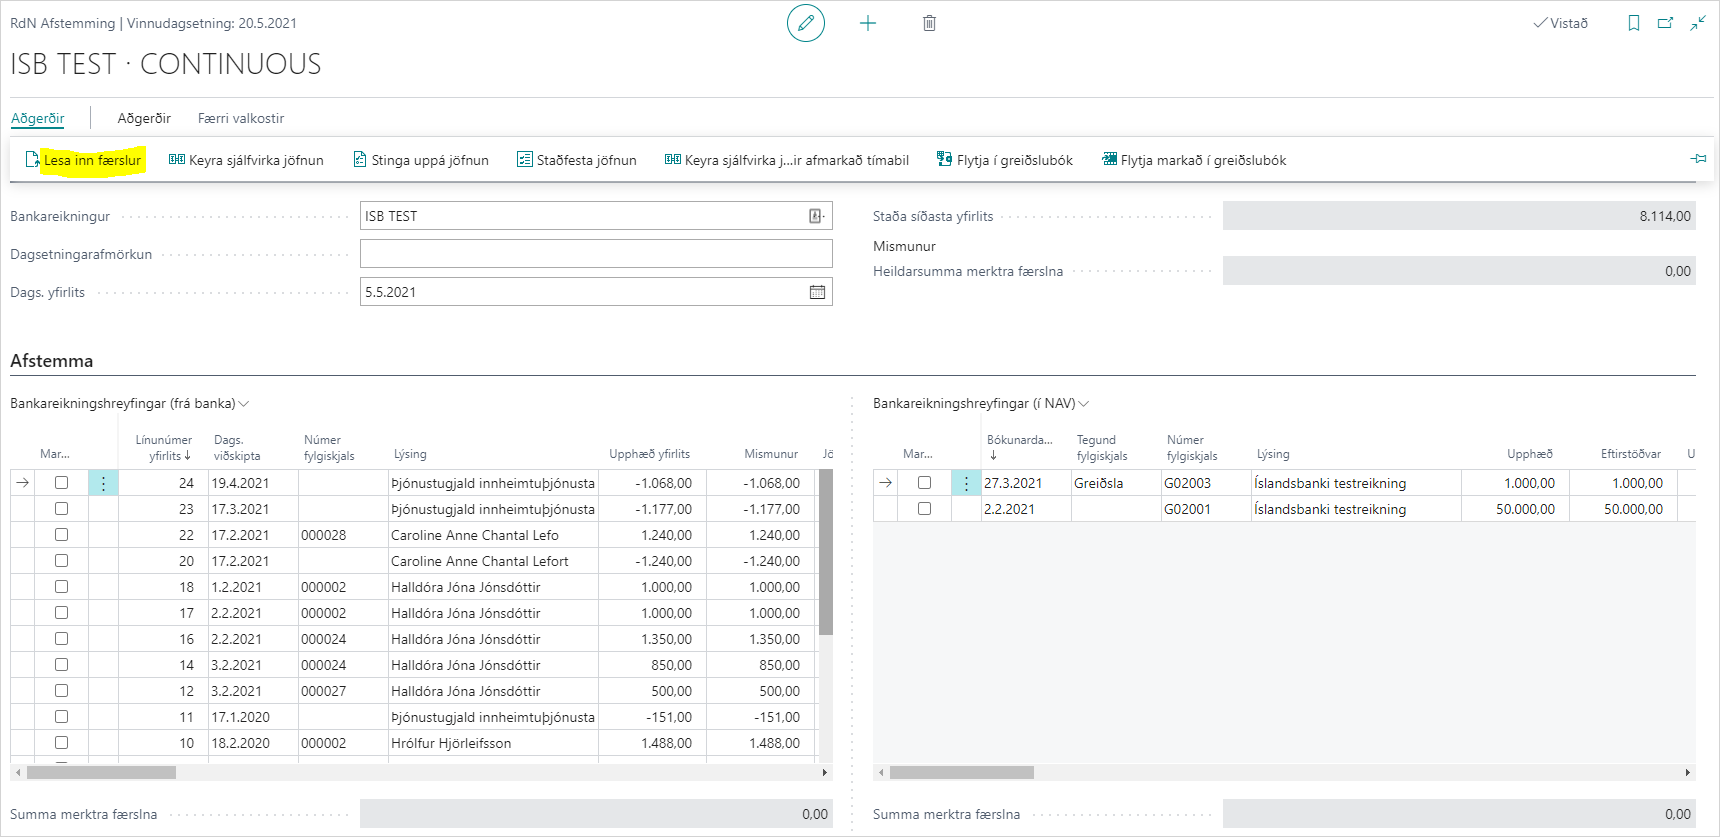Click the edit pencil icon

(806, 23)
